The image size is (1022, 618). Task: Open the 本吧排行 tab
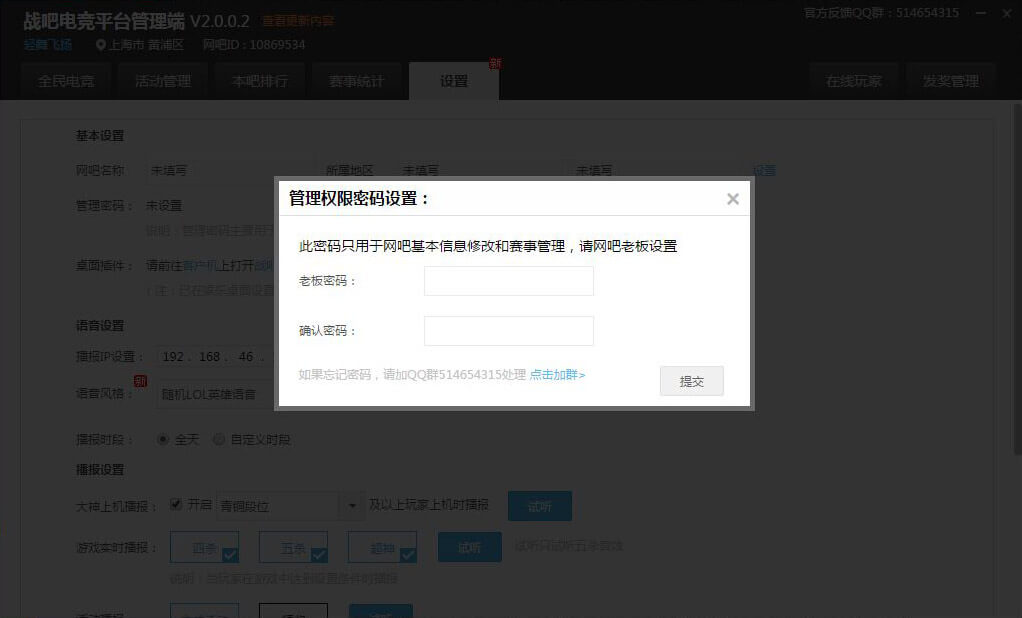click(x=260, y=81)
